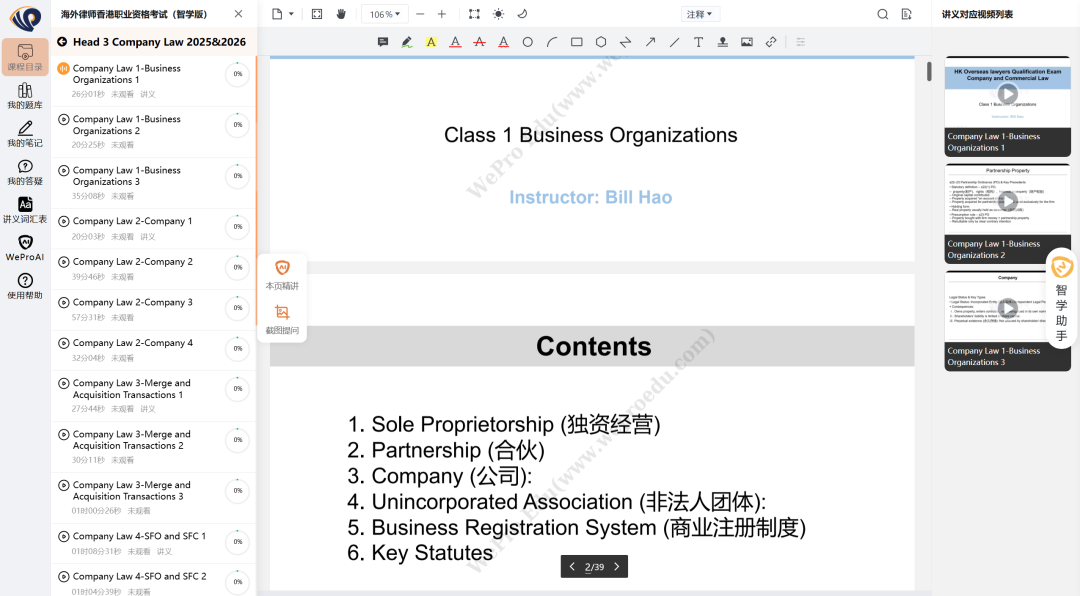
Task: Go to next page arrow
Action: click(x=617, y=567)
